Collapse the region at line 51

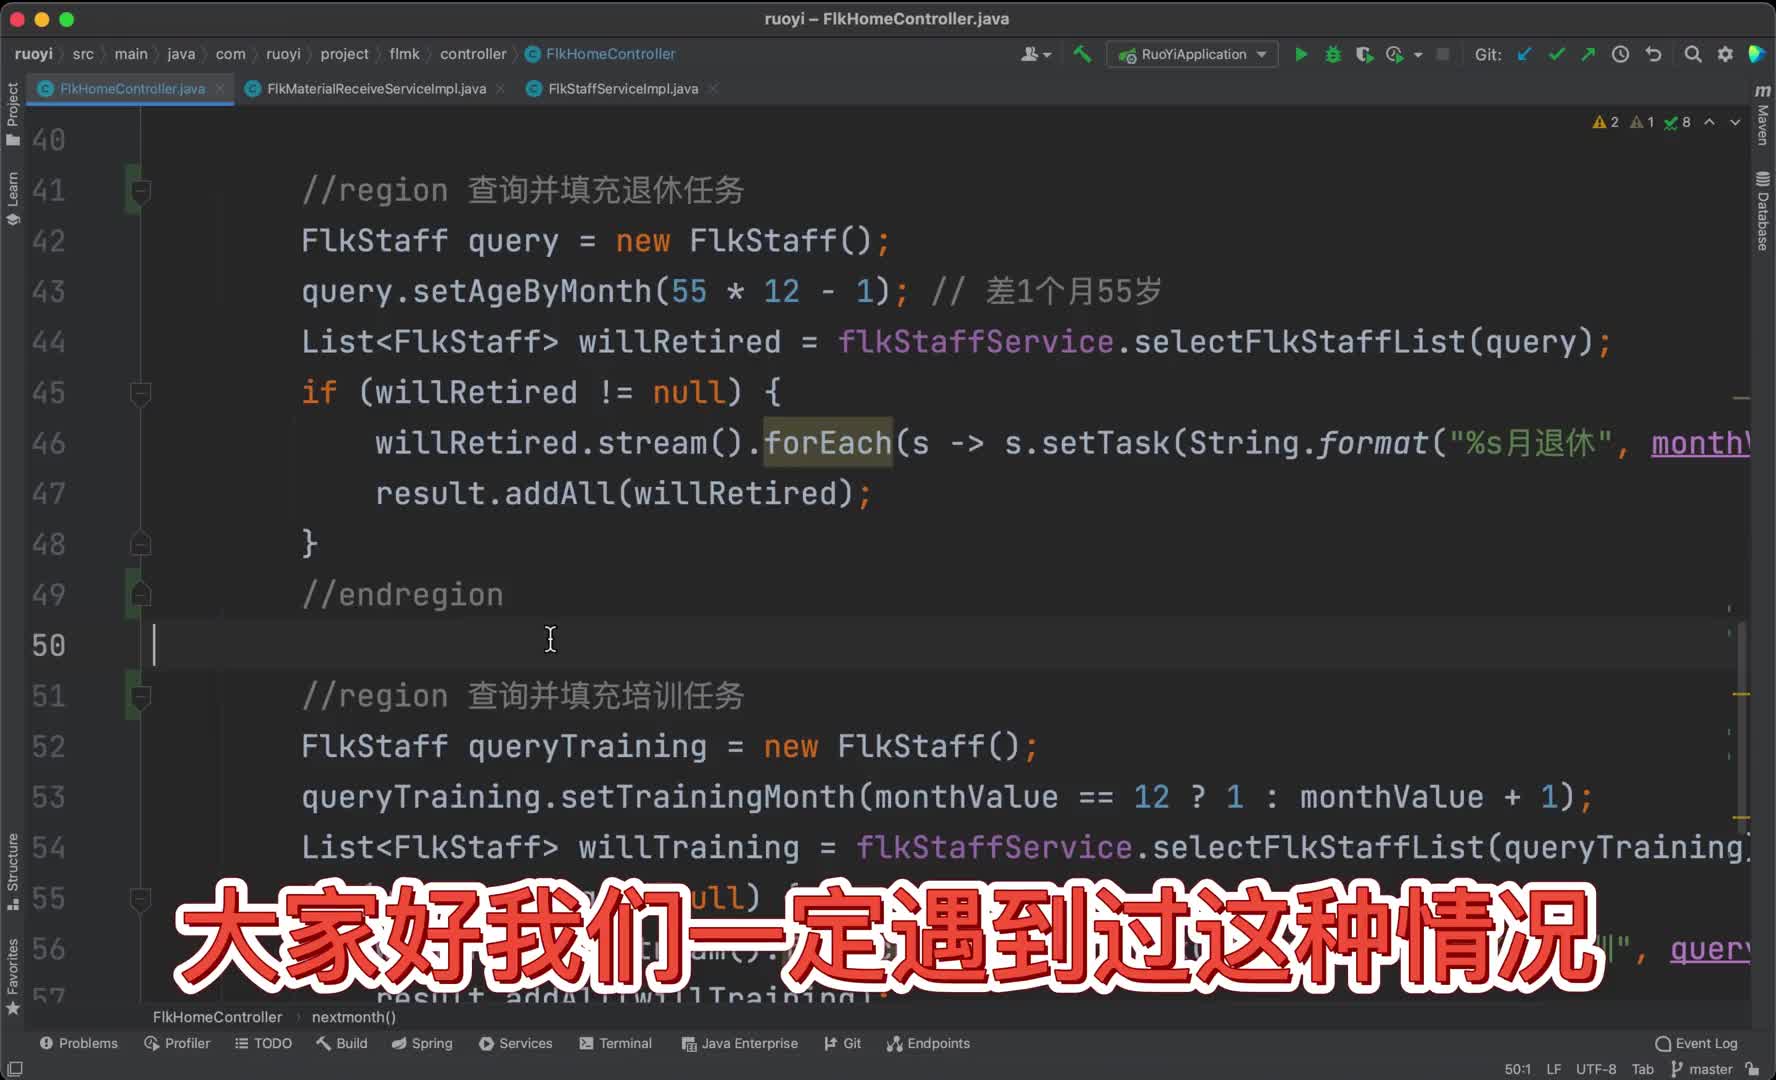coord(141,696)
